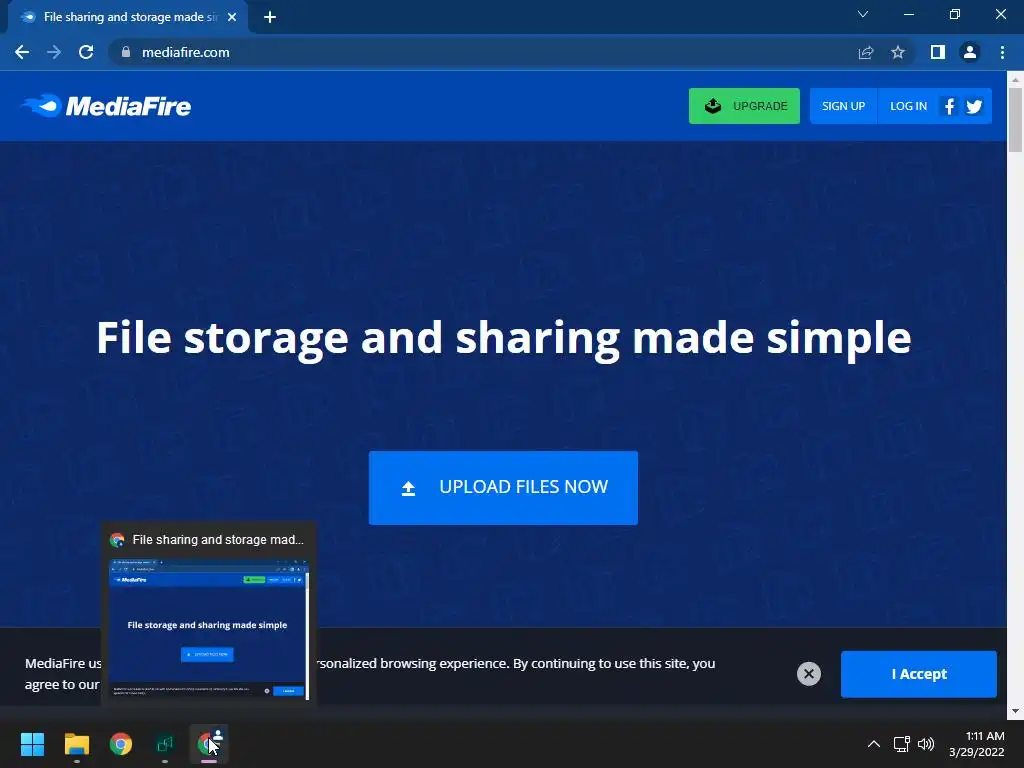
Task: Share this page via share icon
Action: 865,52
